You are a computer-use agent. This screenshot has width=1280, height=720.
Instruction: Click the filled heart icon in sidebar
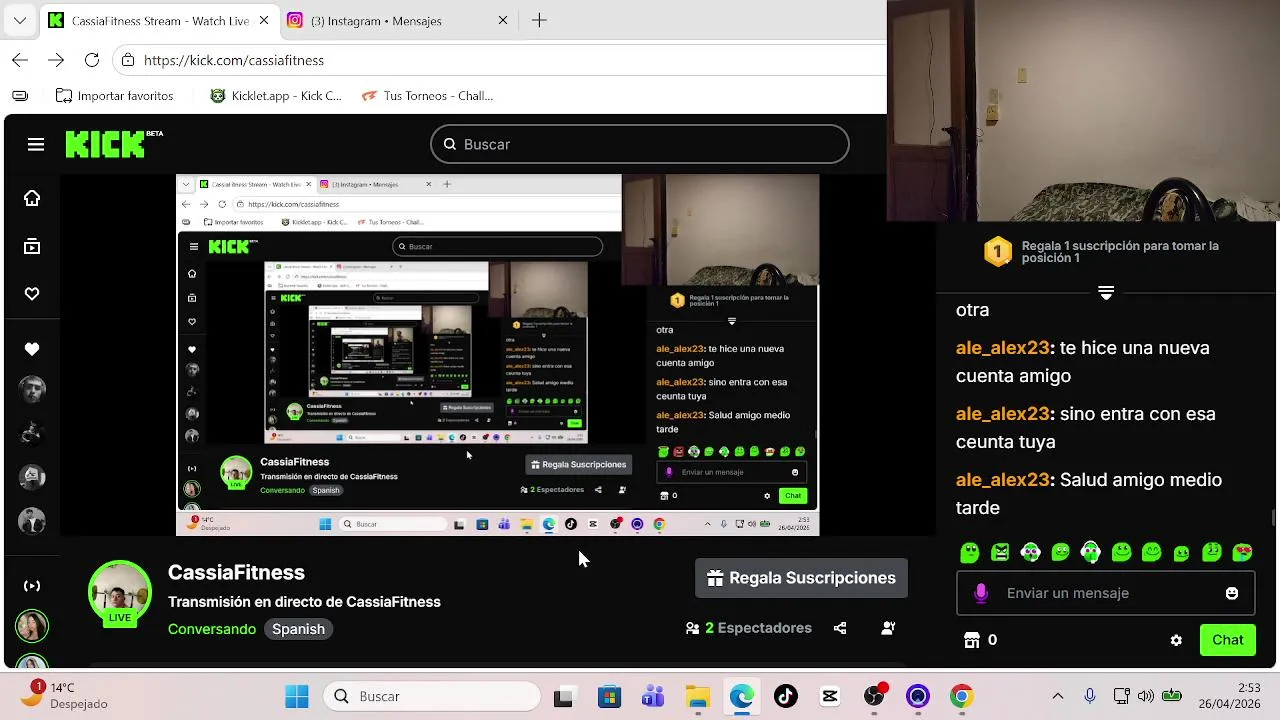click(x=32, y=349)
